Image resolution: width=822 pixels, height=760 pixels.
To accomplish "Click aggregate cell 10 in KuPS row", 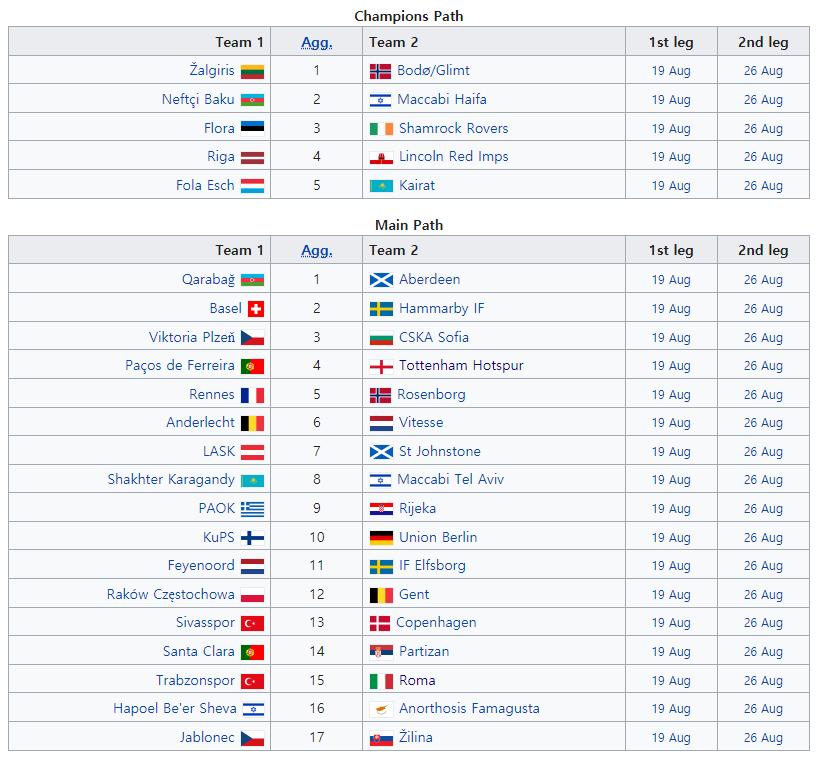I will pyautogui.click(x=317, y=537).
